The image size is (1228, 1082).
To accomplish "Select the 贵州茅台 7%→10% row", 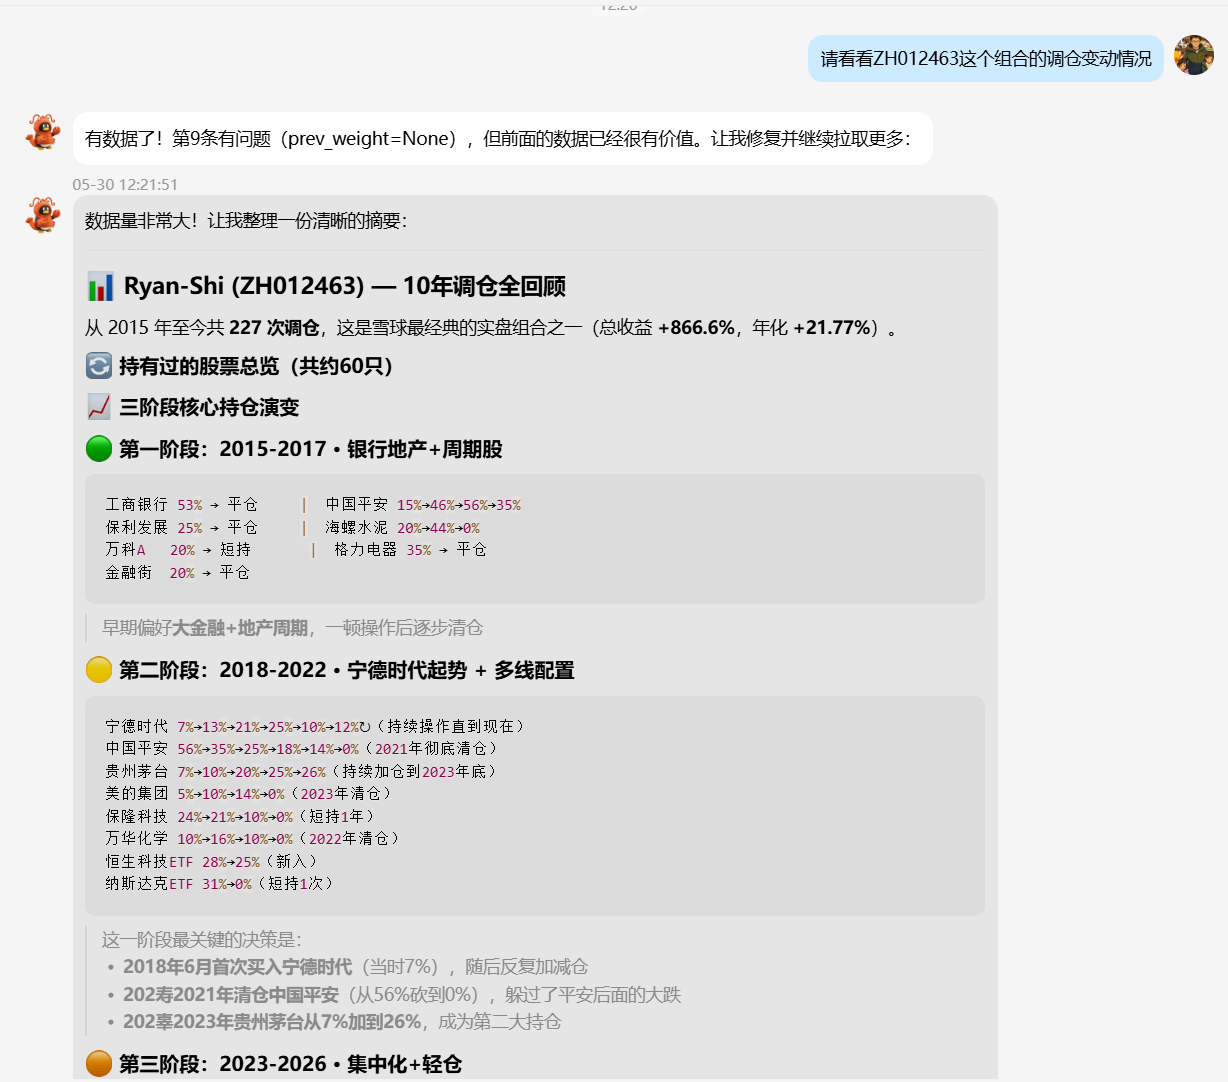I will (x=302, y=772).
